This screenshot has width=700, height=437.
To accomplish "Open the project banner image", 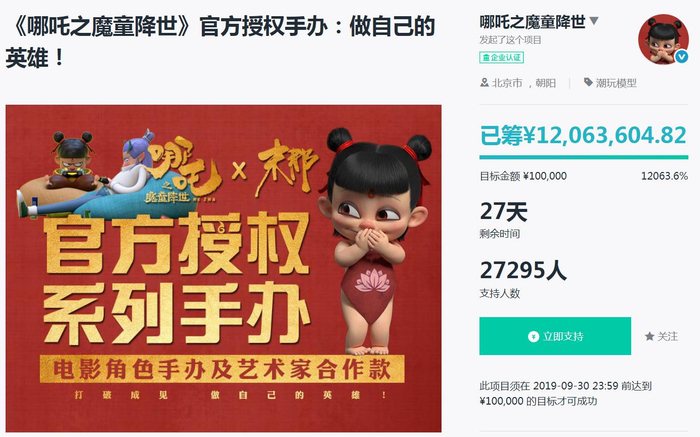I will [224, 268].
